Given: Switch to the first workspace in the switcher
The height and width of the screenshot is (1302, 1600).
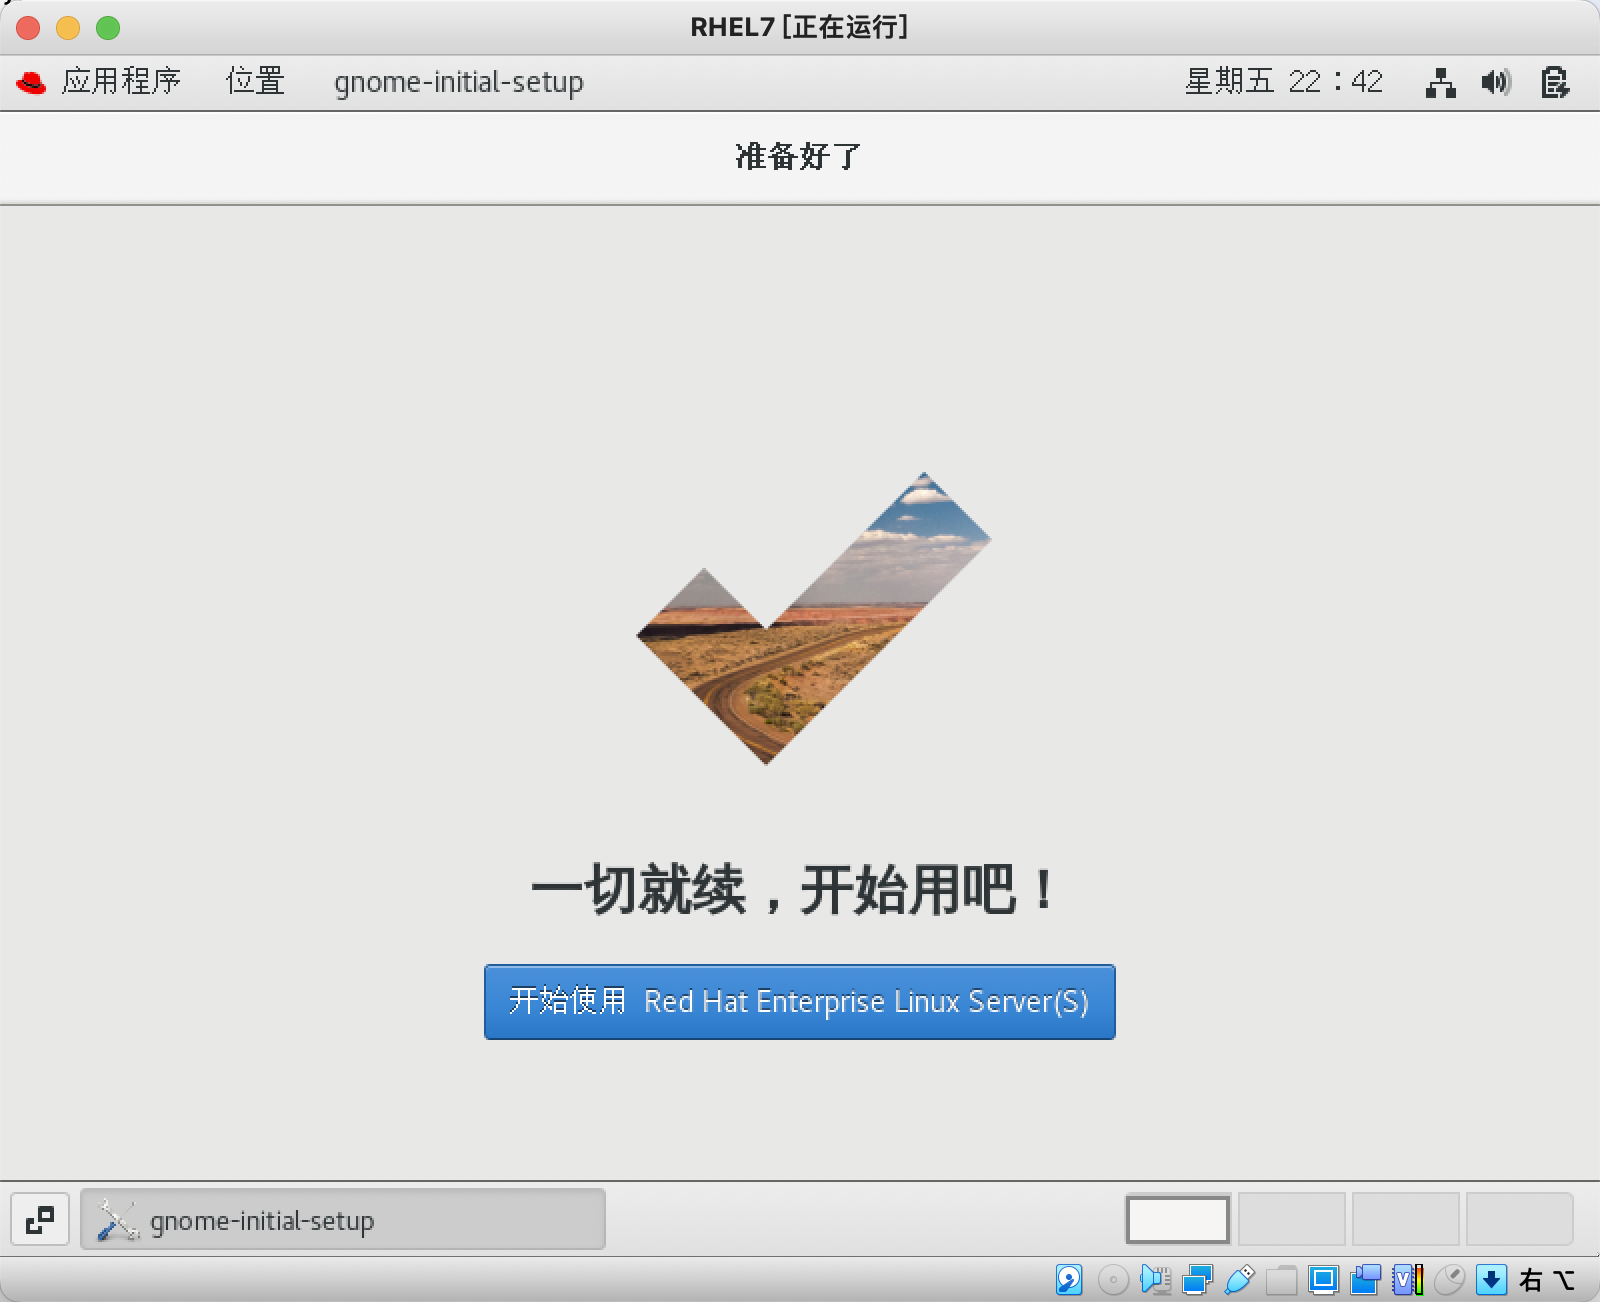Looking at the screenshot, I should [x=1178, y=1219].
